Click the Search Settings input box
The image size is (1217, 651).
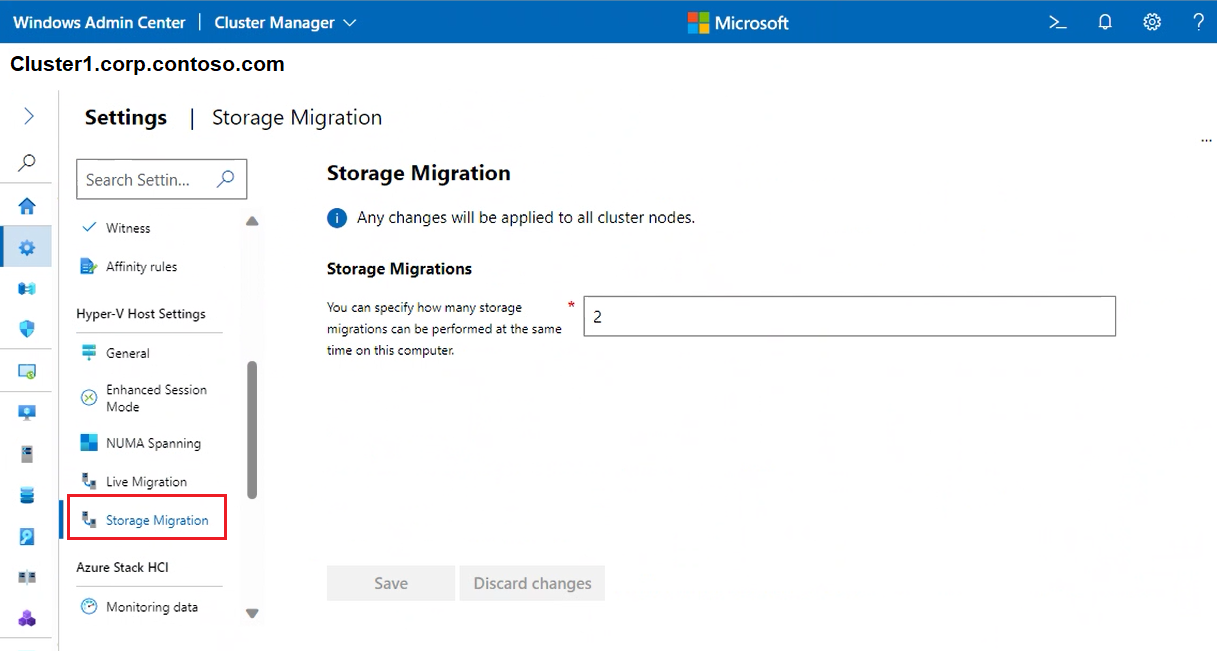(x=148, y=180)
